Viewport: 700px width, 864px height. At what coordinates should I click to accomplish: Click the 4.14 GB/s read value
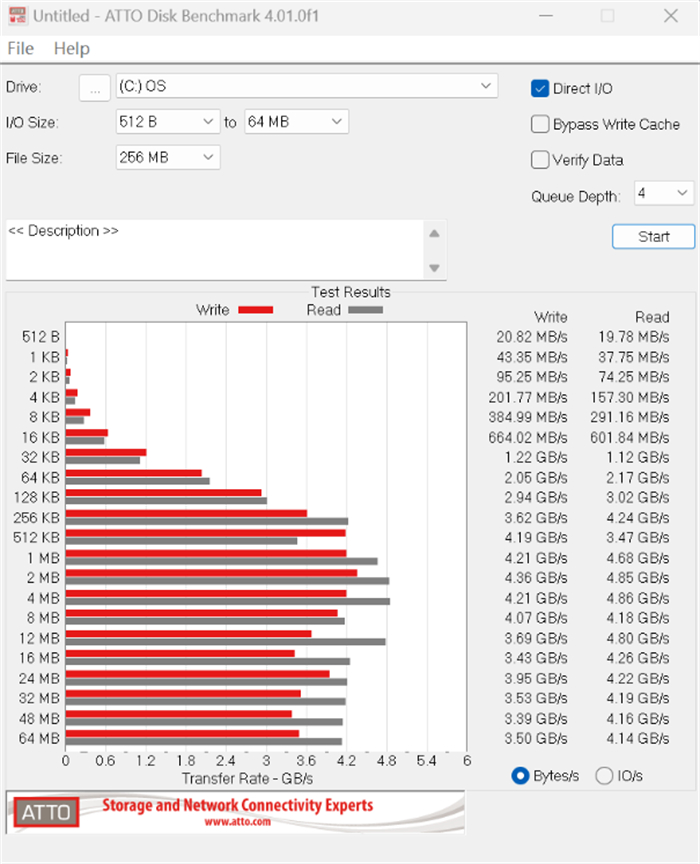(638, 738)
